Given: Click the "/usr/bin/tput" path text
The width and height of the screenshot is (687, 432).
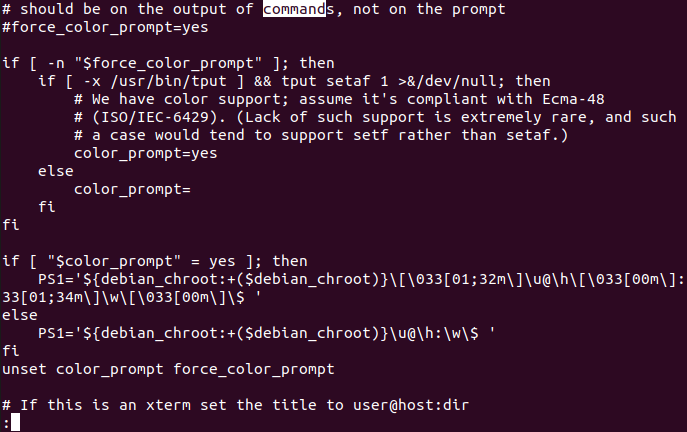Looking at the screenshot, I should pos(169,81).
